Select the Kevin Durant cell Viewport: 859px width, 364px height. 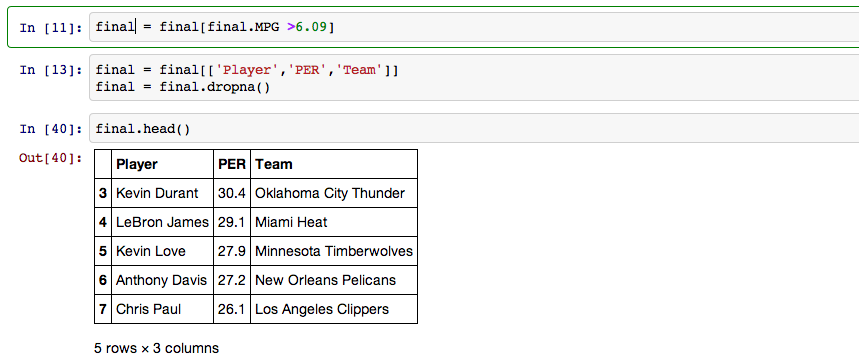click(162, 193)
